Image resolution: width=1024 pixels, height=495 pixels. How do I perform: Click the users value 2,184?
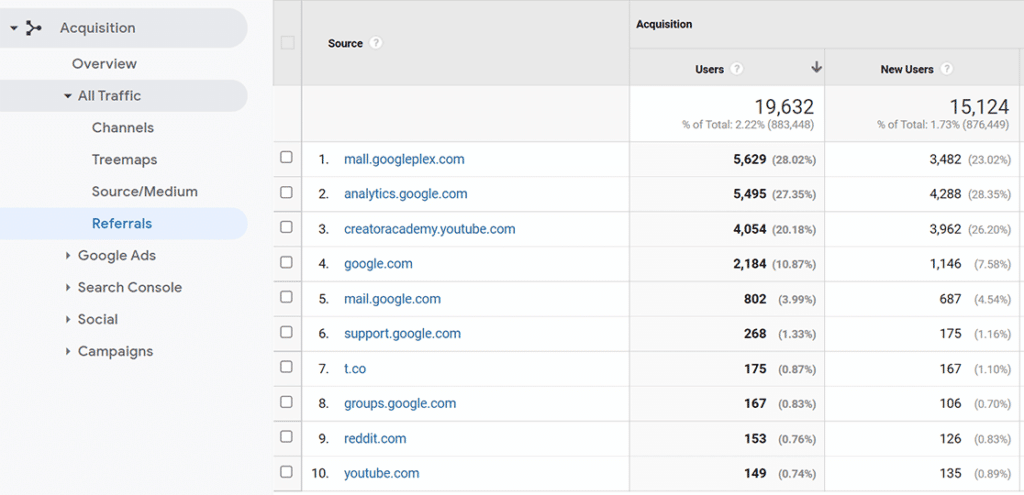(x=749, y=264)
